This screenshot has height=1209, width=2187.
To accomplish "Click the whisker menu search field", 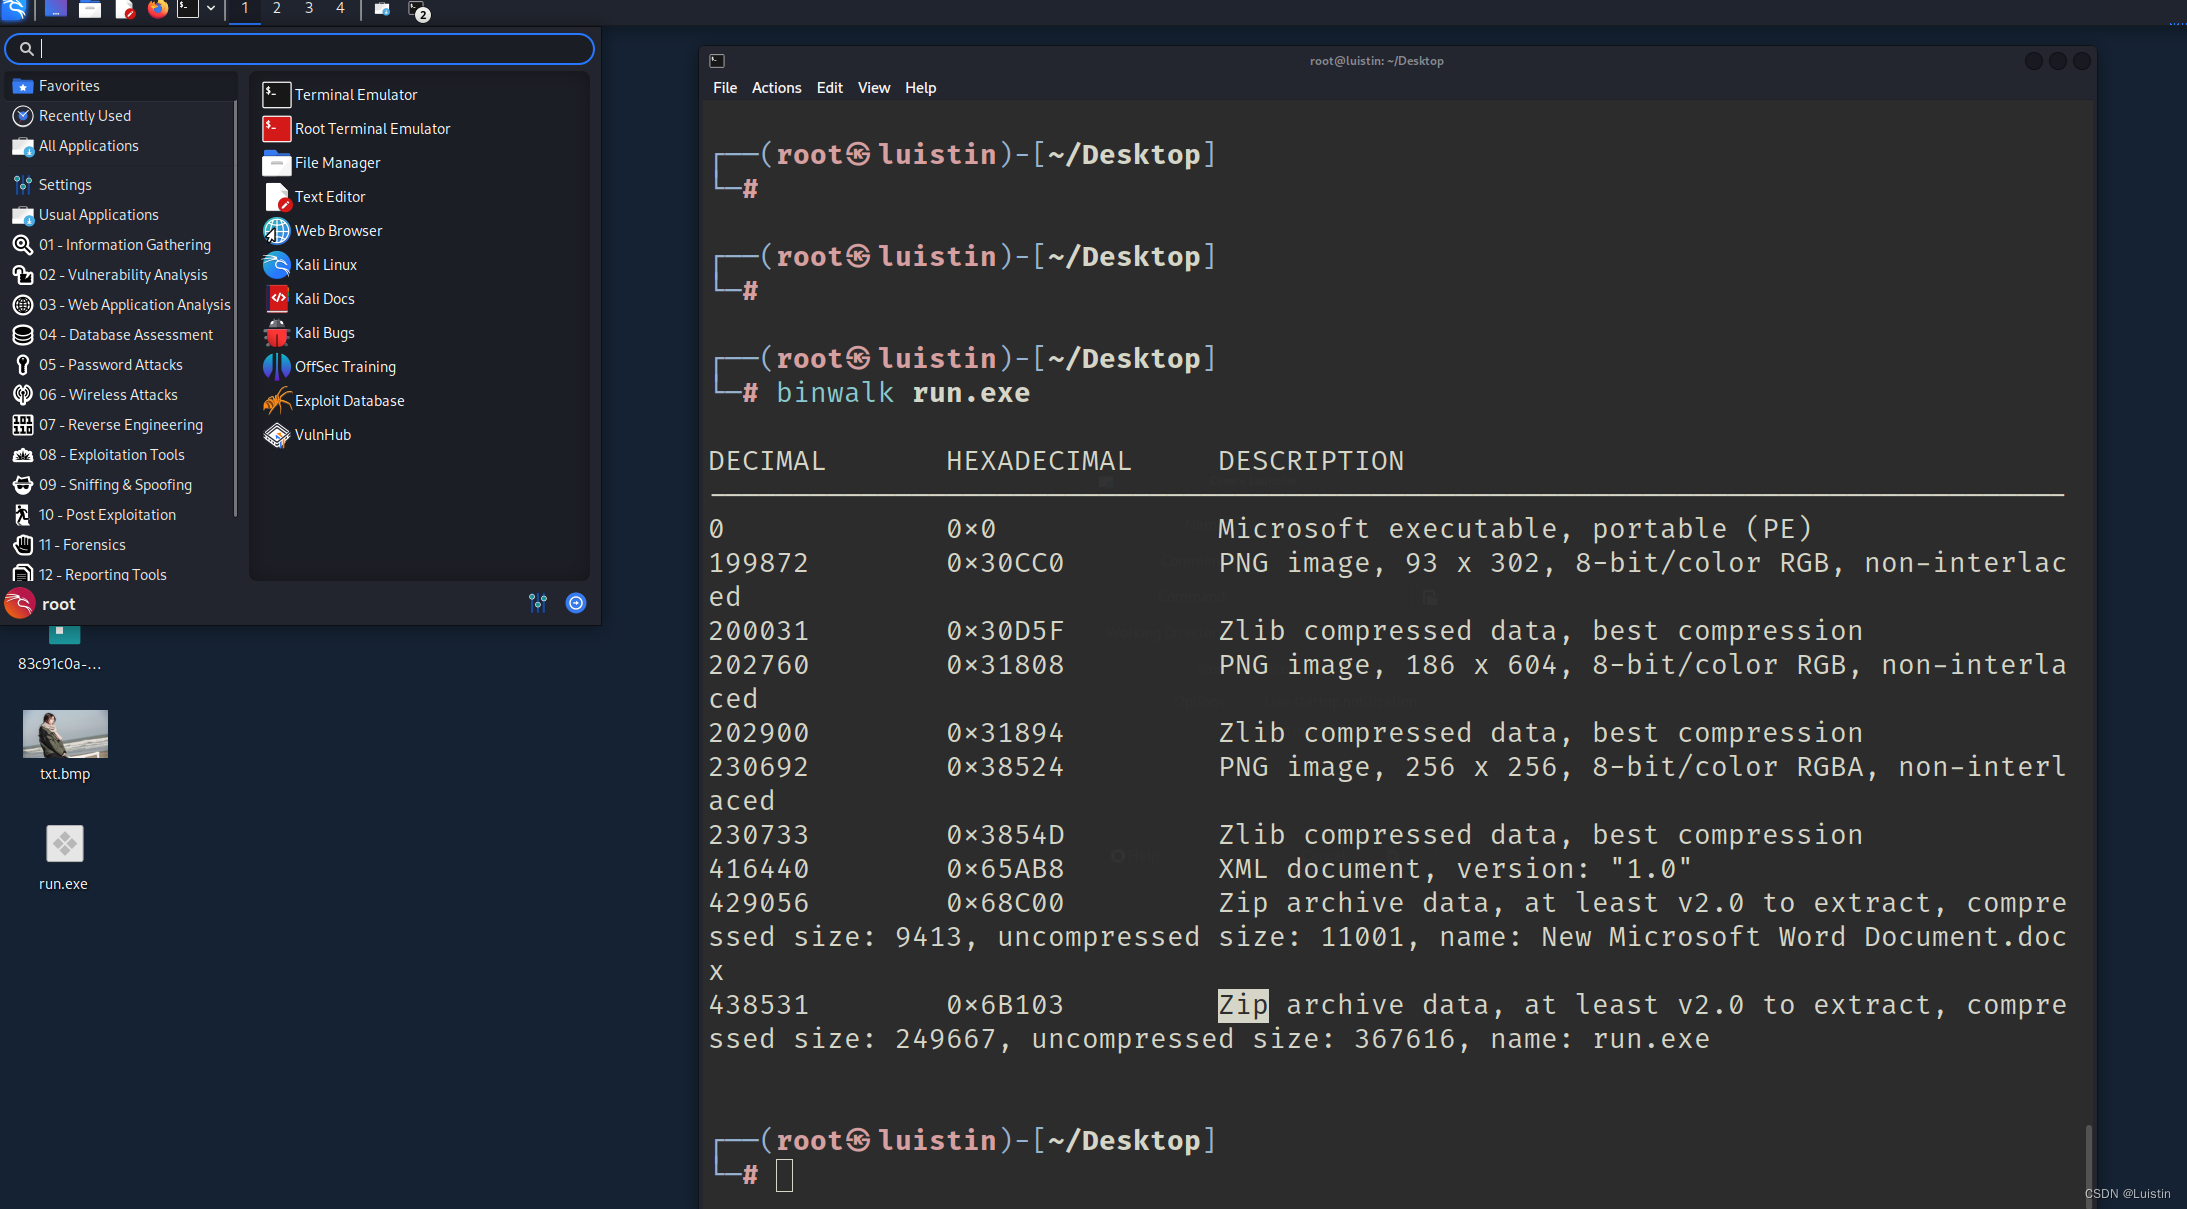I will tap(298, 47).
